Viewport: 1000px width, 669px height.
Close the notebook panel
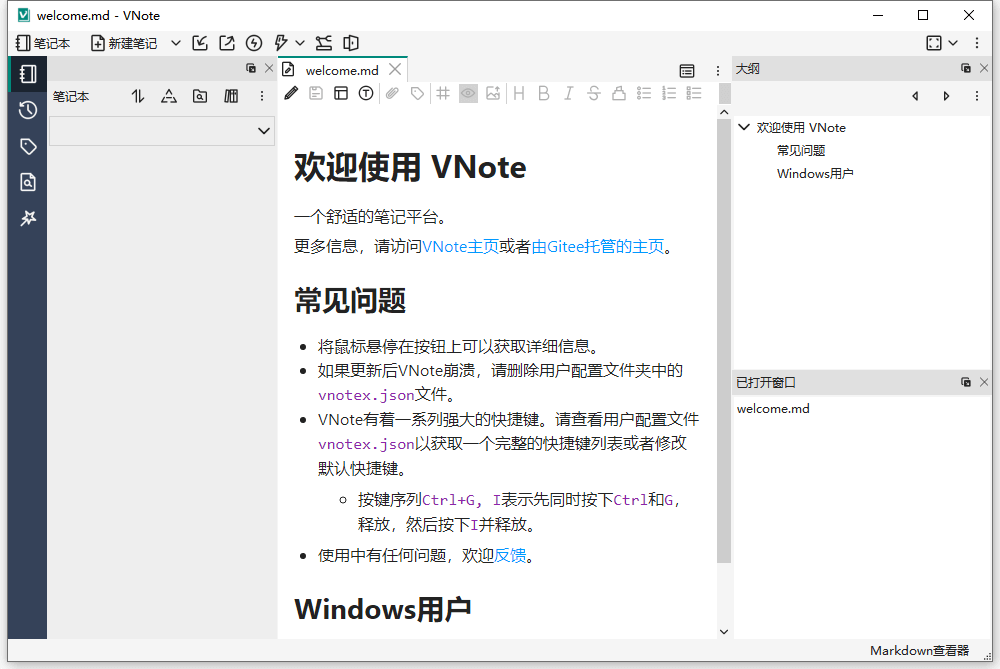pyautogui.click(x=269, y=68)
